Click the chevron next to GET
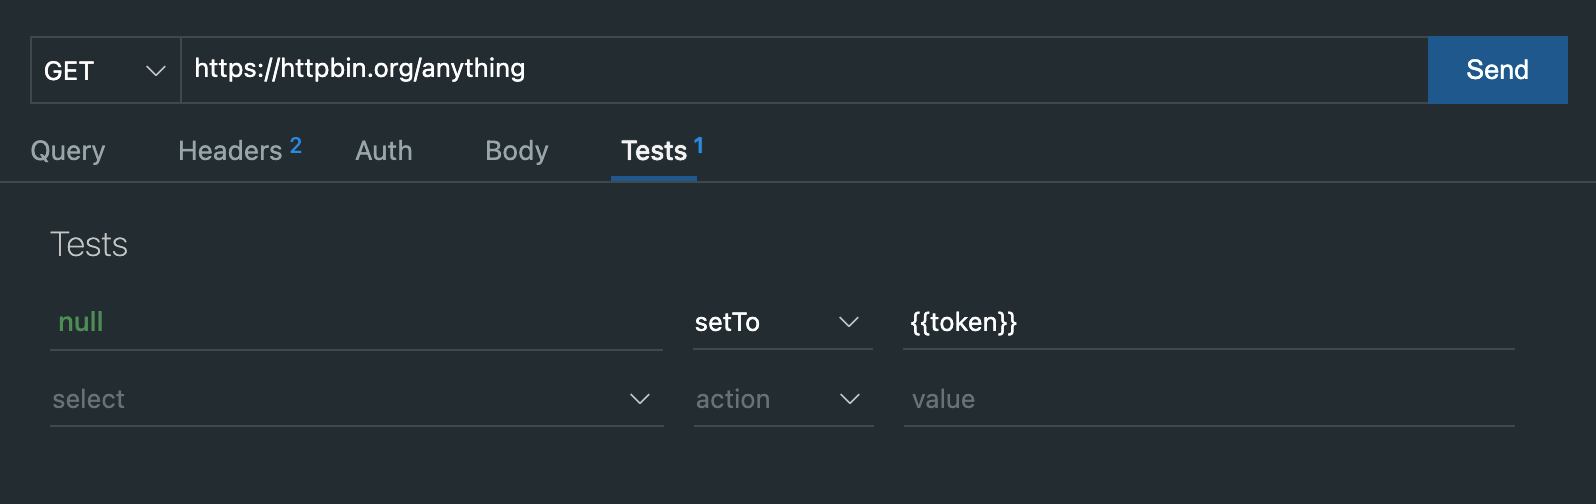 [x=155, y=71]
